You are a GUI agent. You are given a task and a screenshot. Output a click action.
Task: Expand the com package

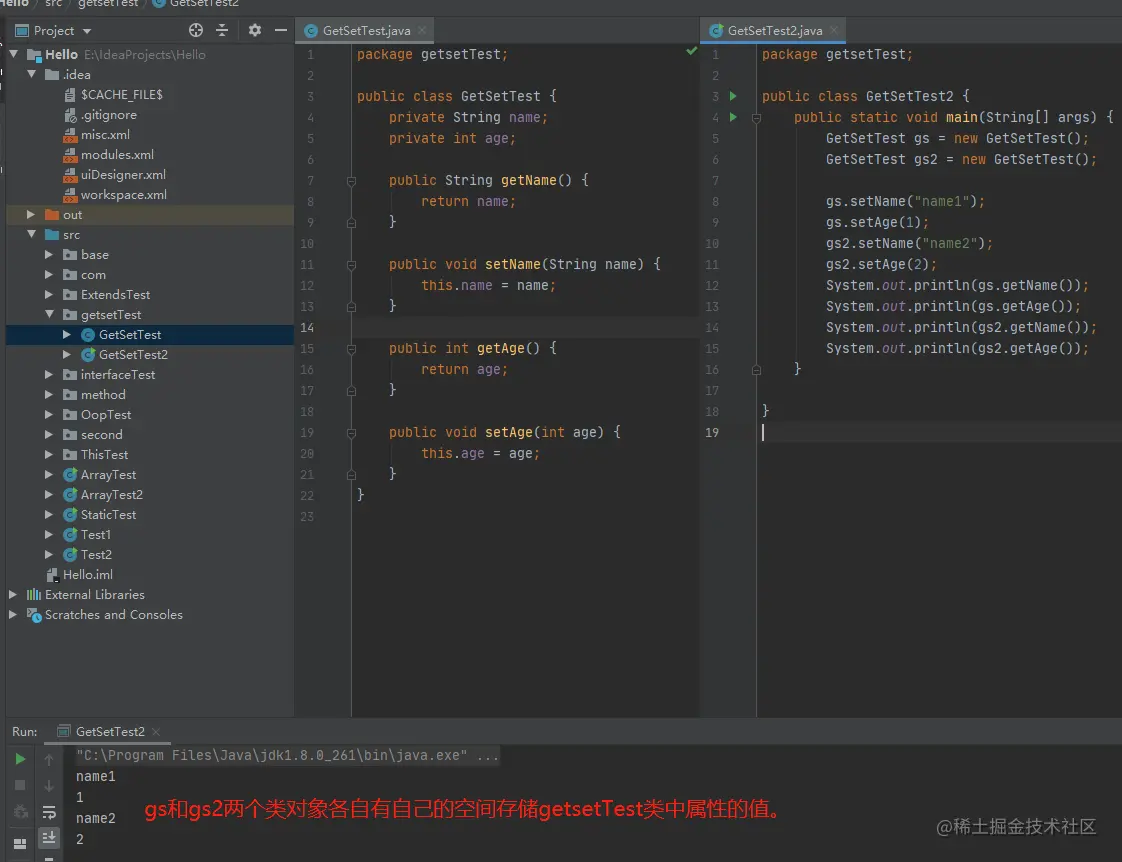click(x=49, y=274)
